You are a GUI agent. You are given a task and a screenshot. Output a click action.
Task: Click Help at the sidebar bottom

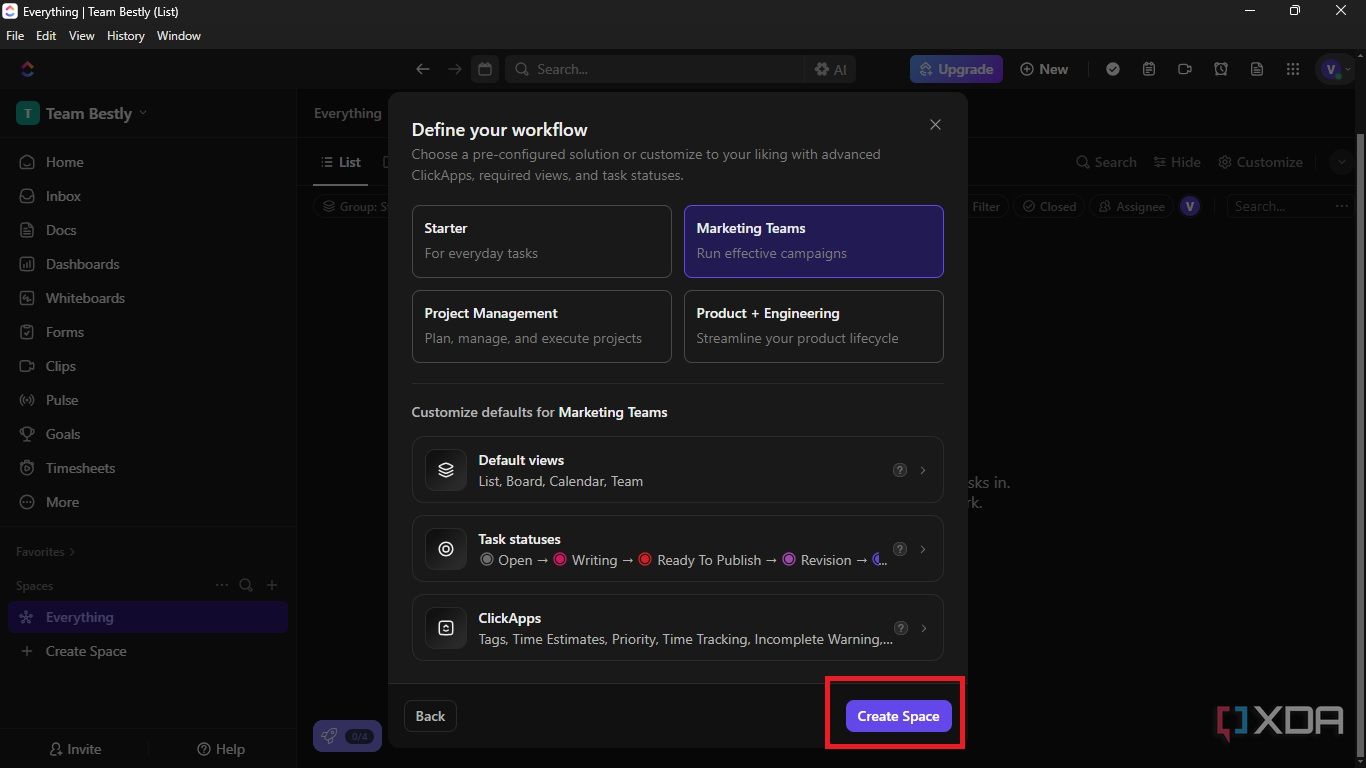point(221,749)
